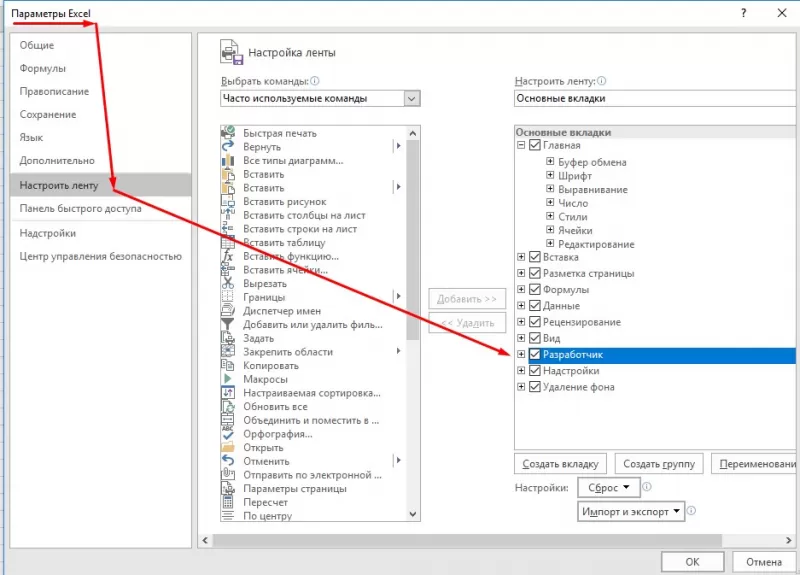The image size is (800, 575).
Task: Click the command list scrollbar up arrow
Action: [413, 133]
